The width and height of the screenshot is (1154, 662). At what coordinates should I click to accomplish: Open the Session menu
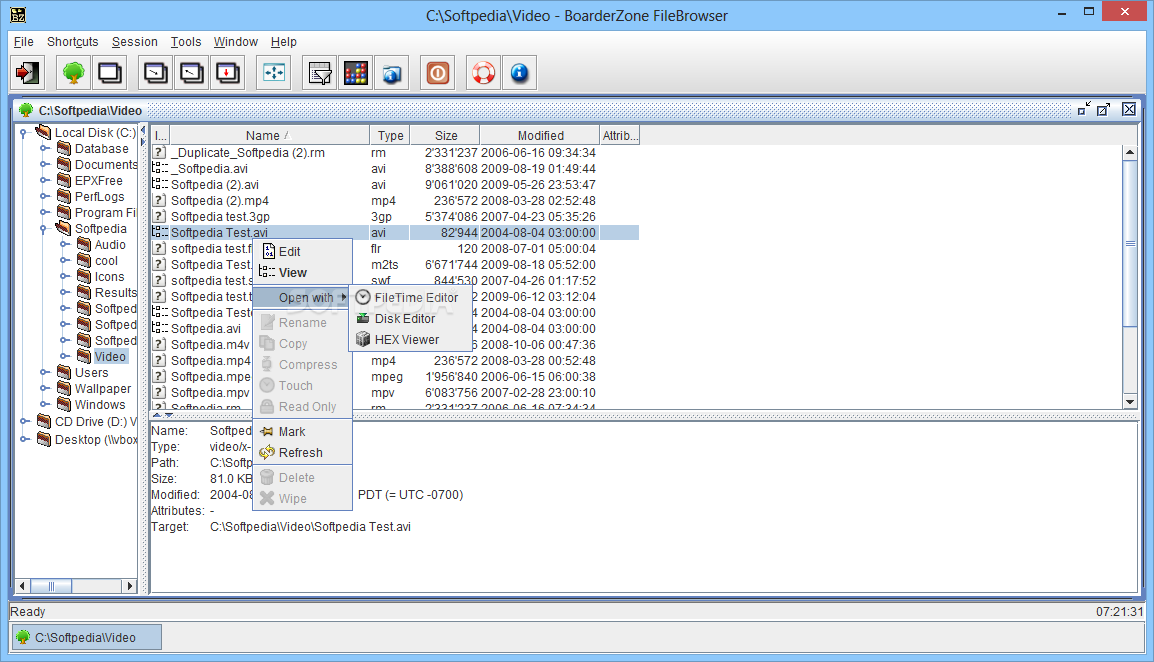[135, 42]
